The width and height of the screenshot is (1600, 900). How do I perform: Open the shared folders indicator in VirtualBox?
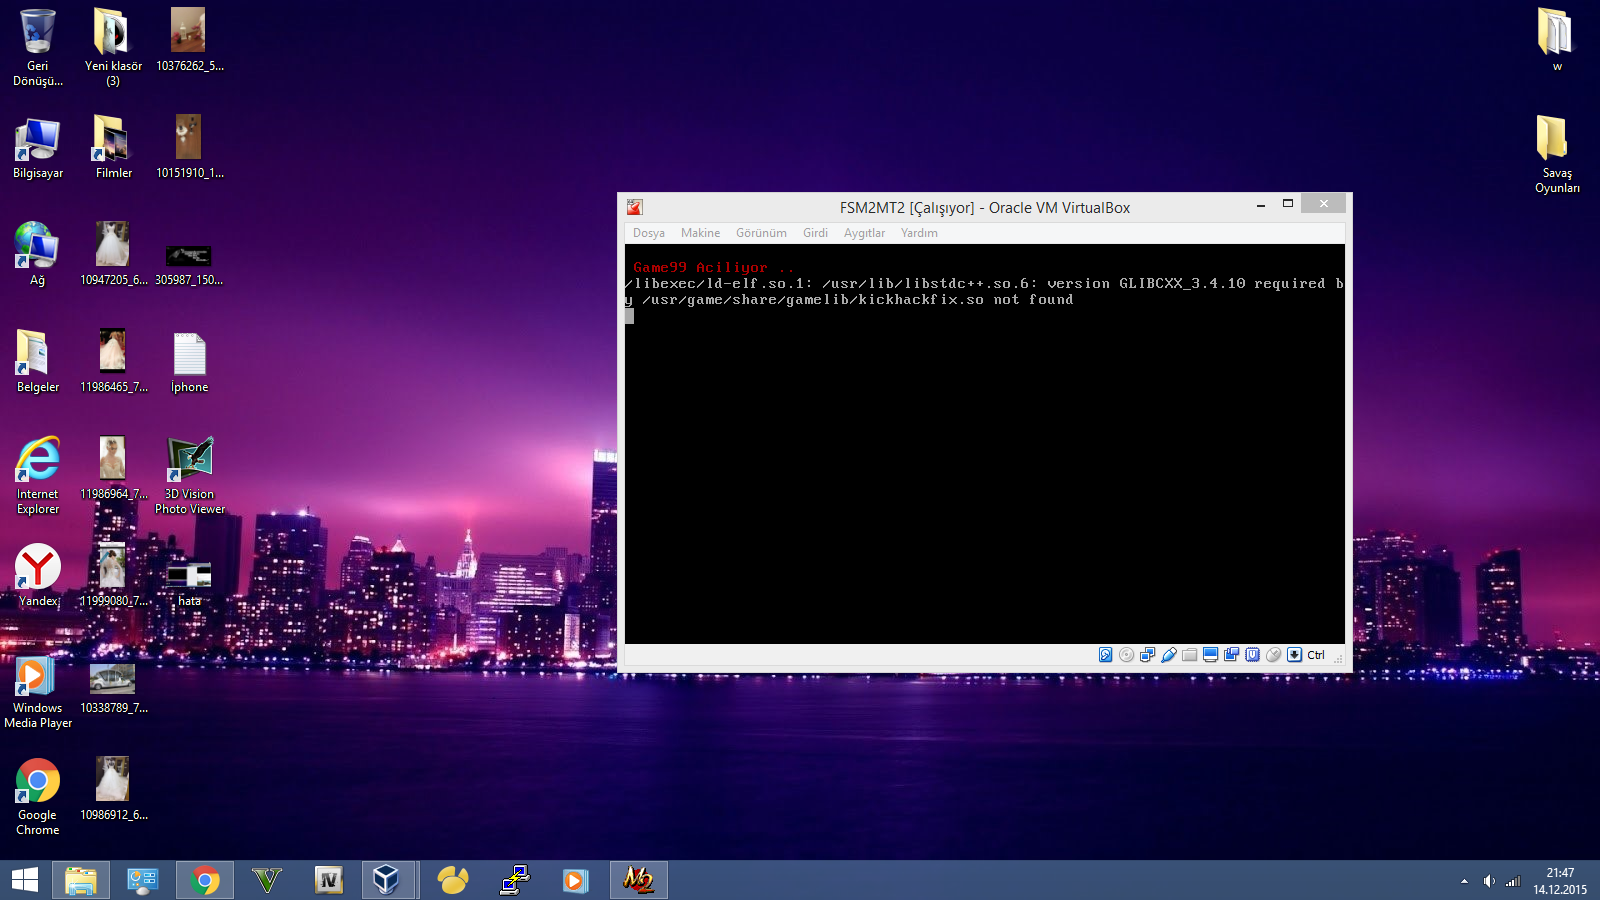click(x=1189, y=655)
